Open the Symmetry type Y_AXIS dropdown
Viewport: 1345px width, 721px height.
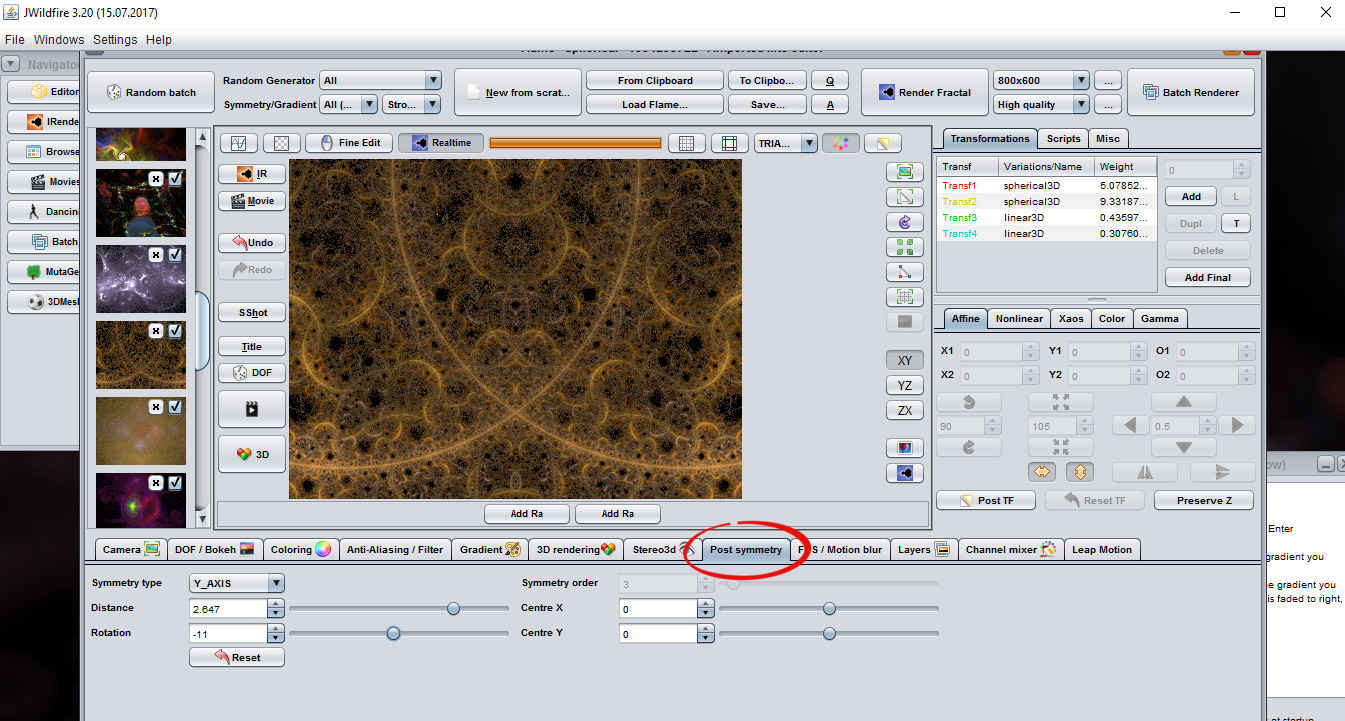coord(237,583)
